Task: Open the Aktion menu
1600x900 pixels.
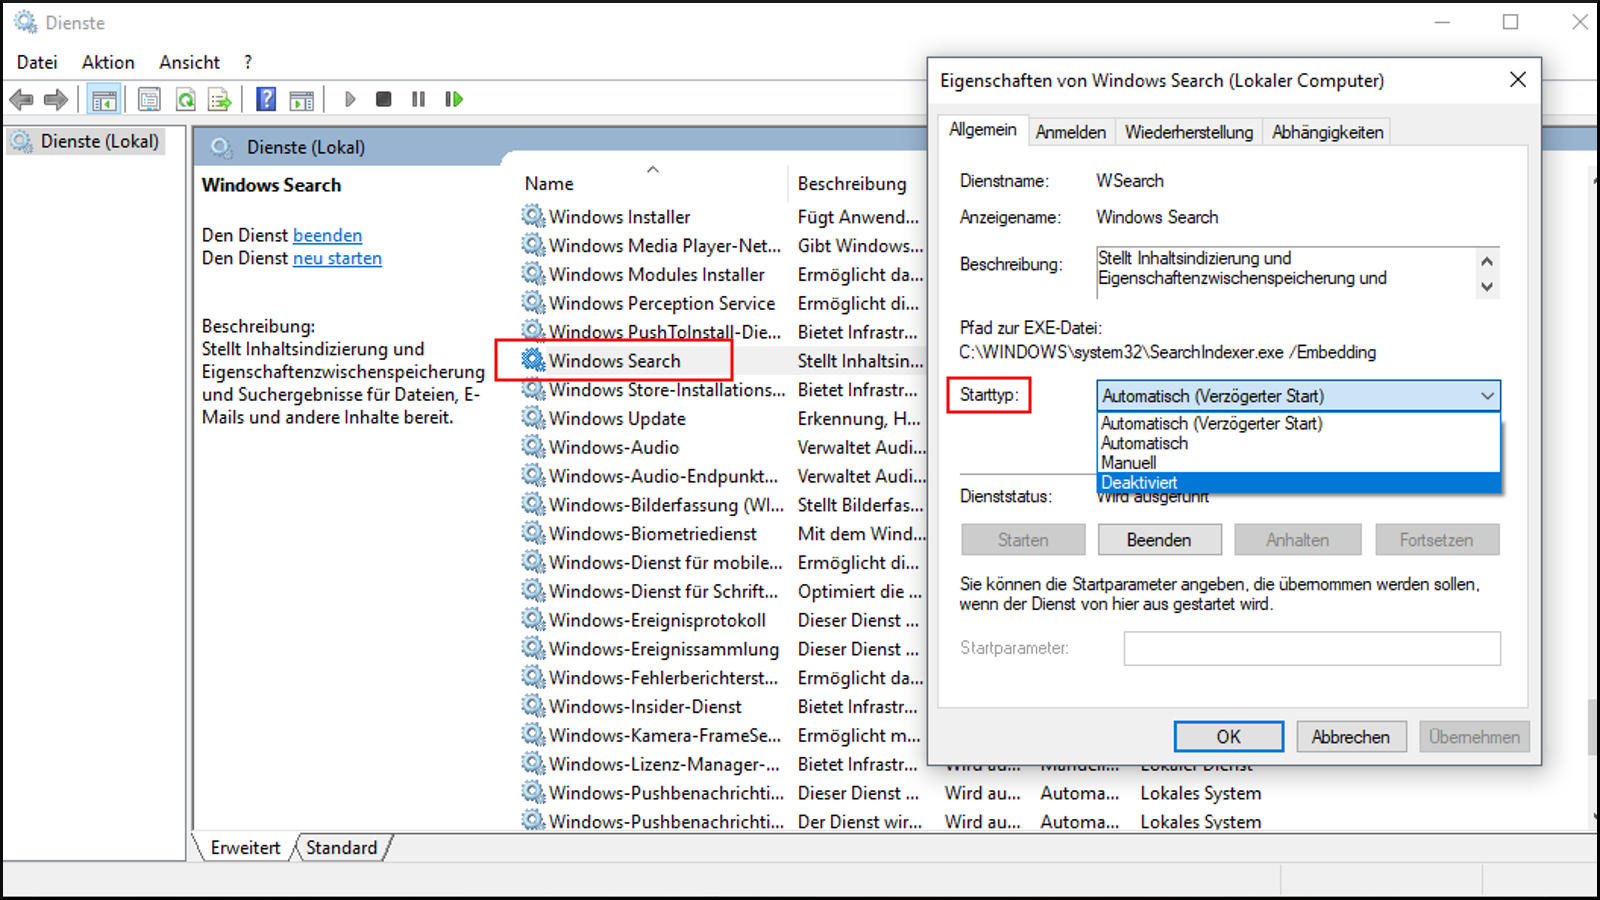Action: 108,62
